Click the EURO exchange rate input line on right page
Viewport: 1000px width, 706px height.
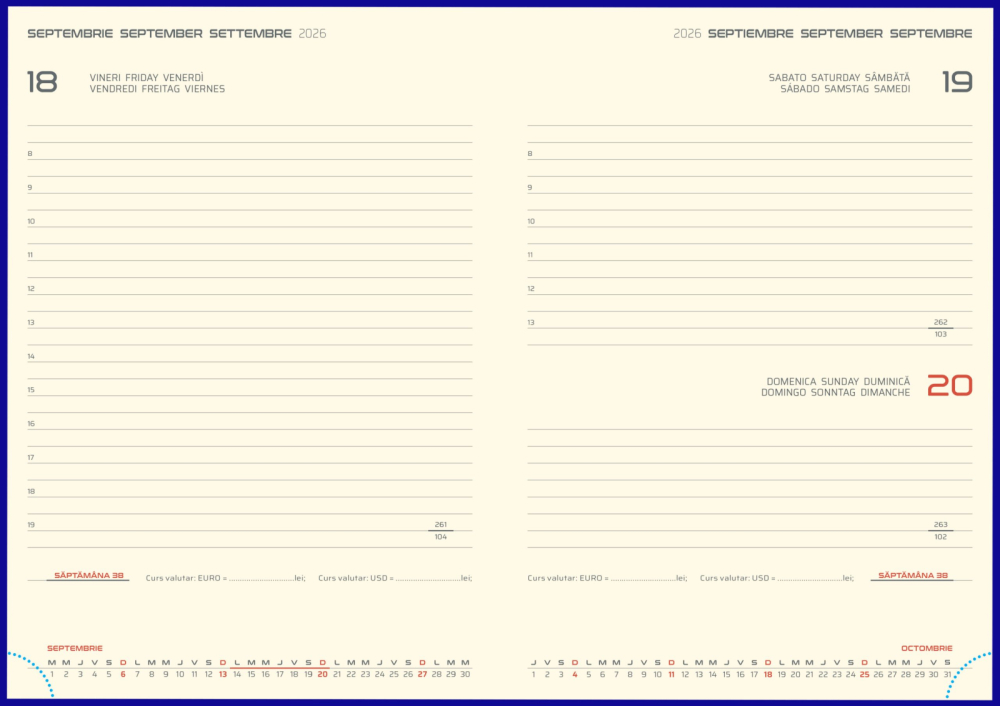point(640,577)
